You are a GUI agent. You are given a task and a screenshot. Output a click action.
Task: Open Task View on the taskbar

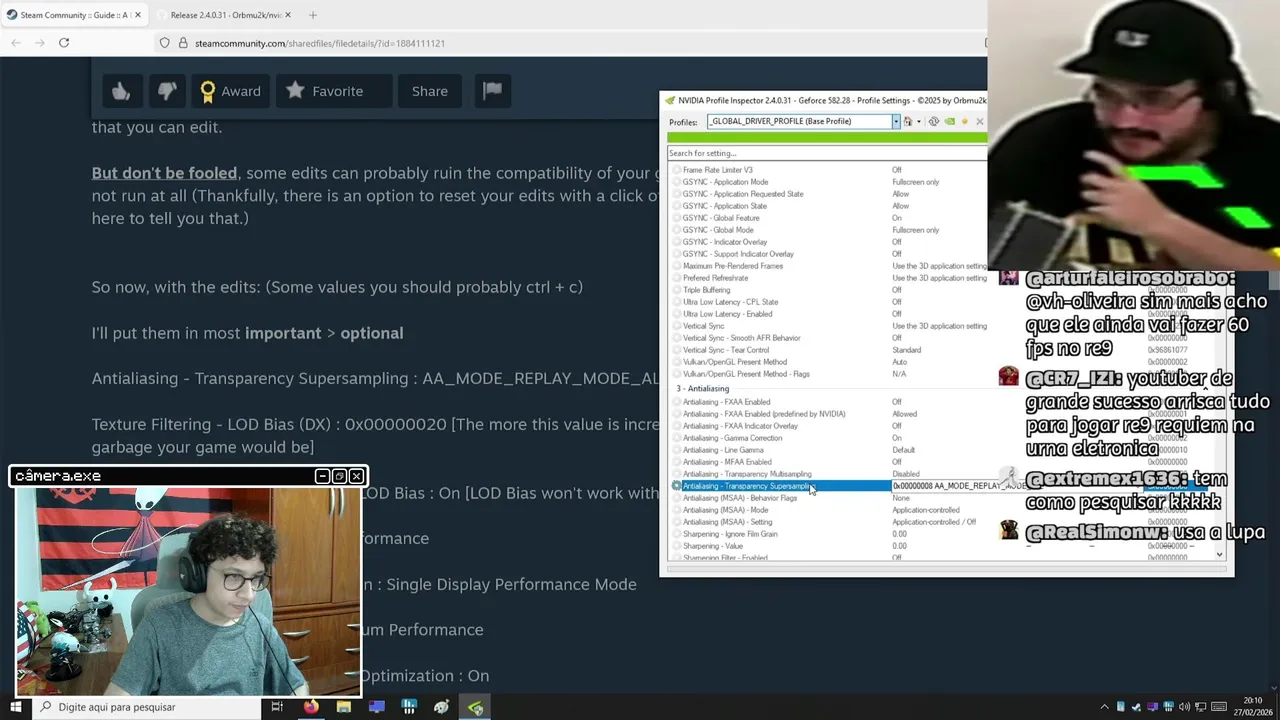(x=277, y=707)
